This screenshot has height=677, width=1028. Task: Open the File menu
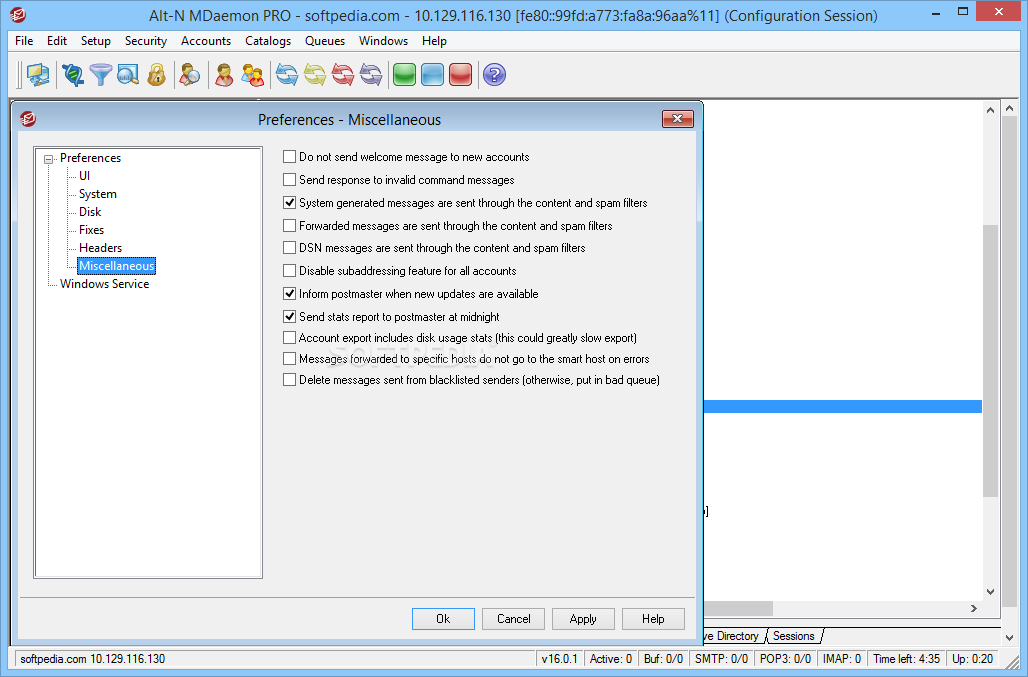(24, 41)
